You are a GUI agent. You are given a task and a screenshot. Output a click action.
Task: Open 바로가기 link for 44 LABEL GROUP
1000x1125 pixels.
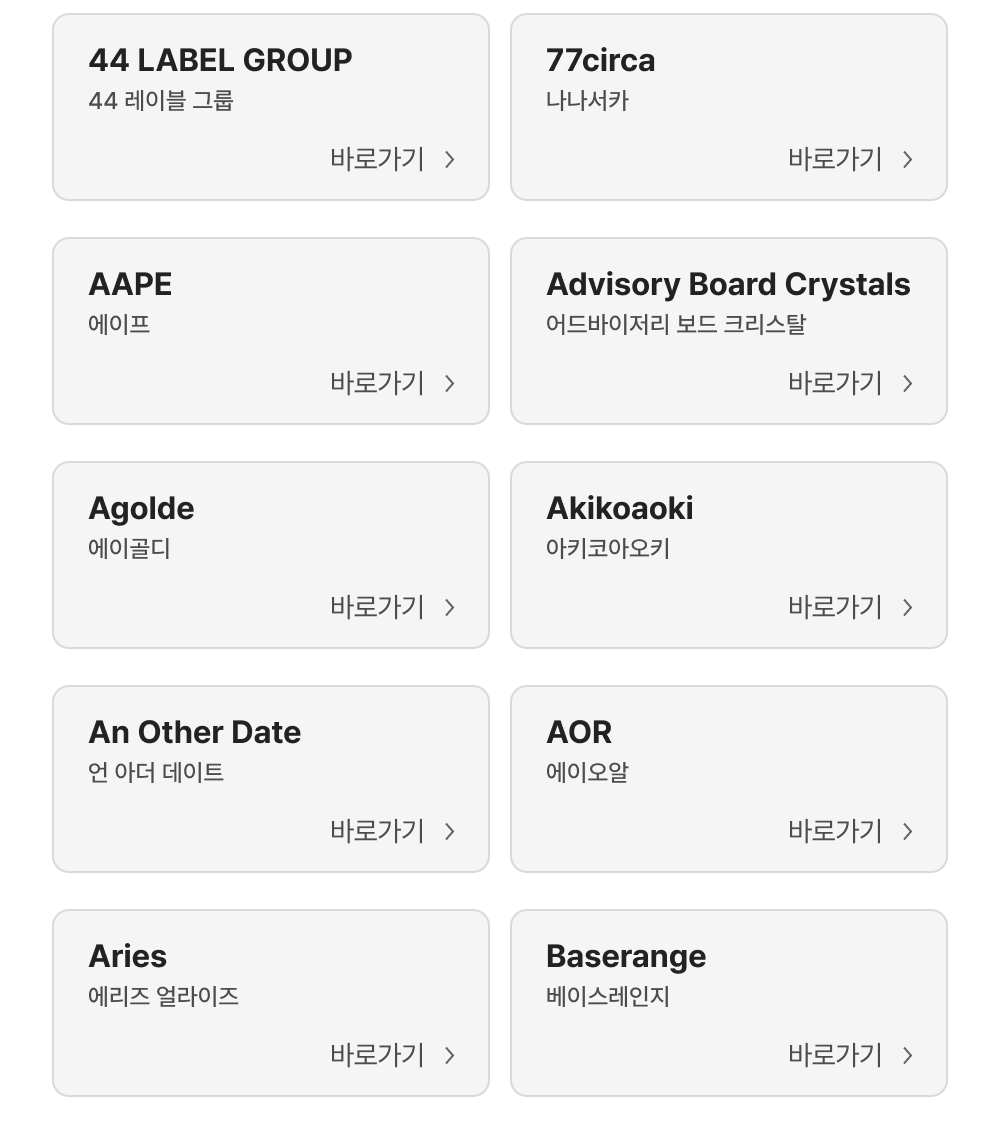pos(378,159)
